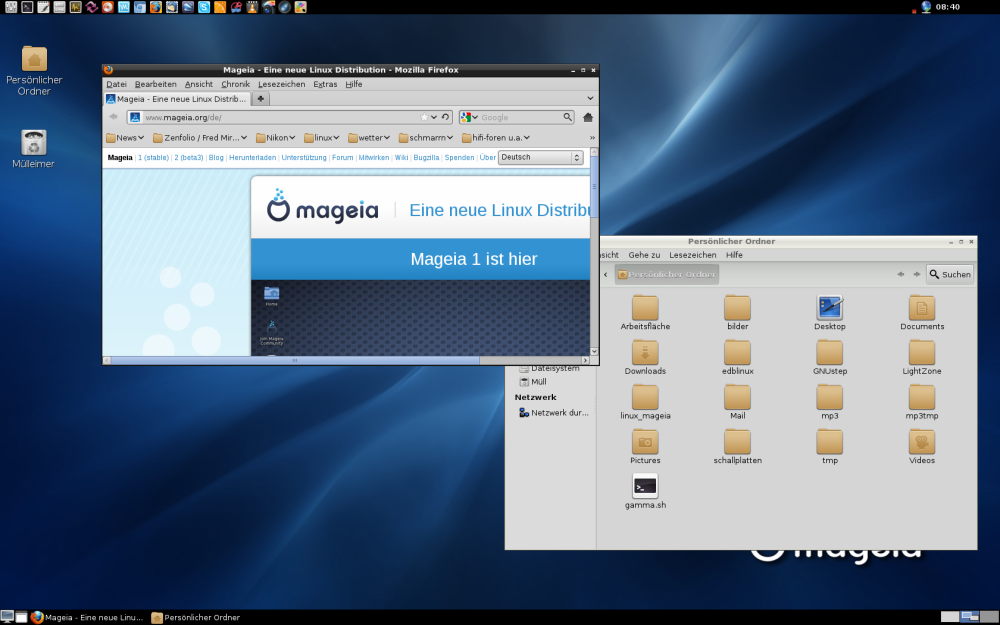The height and width of the screenshot is (625, 1000).
Task: Click the Firefox URL address bar
Action: point(290,117)
